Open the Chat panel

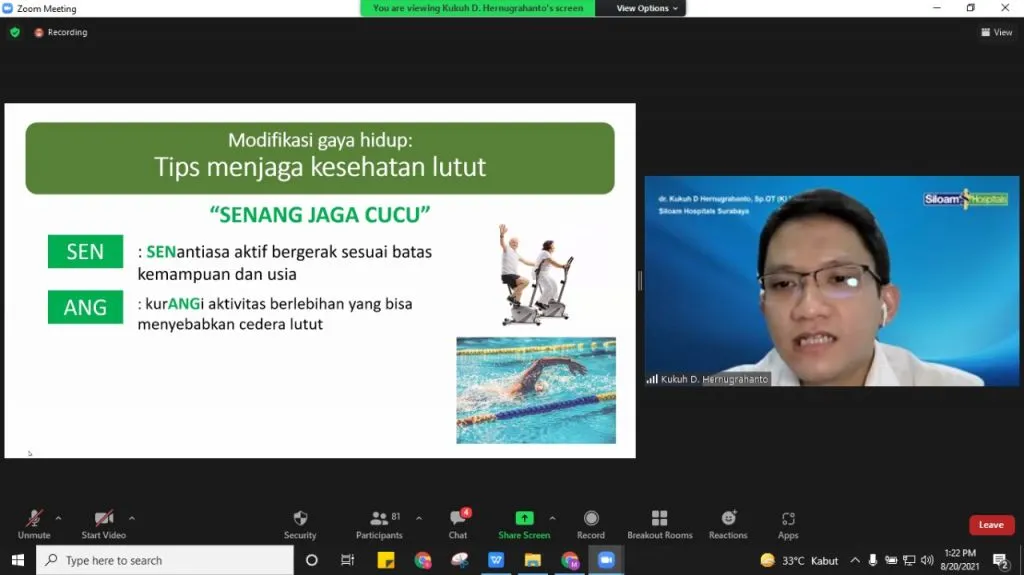coord(458,525)
